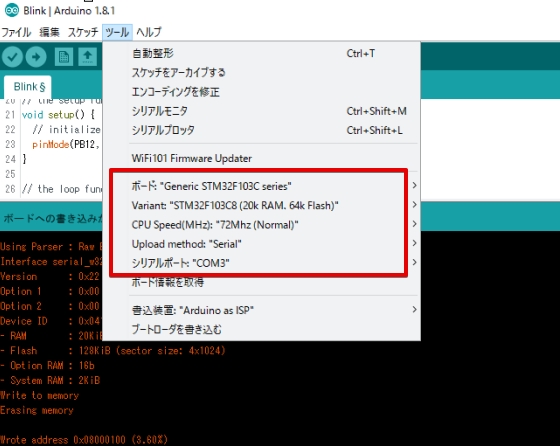The image size is (560, 446).
Task: Choose エンコーディングを修正 menu entry
Action: point(261,92)
